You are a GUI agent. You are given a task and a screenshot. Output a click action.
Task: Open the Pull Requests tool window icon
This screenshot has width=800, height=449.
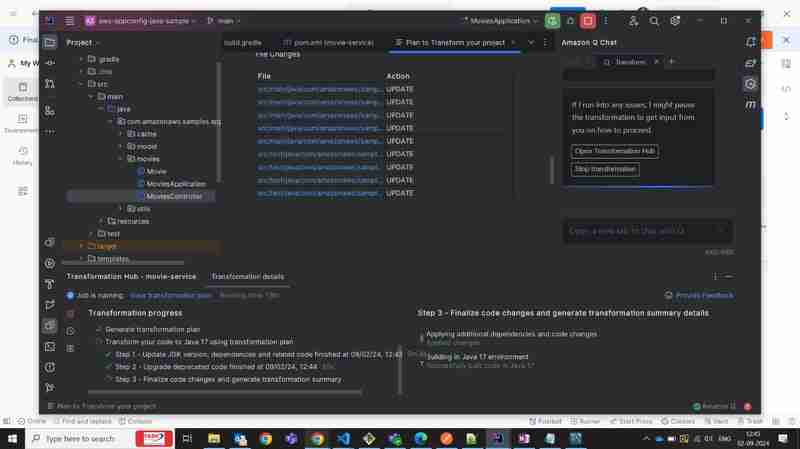pos(49,83)
